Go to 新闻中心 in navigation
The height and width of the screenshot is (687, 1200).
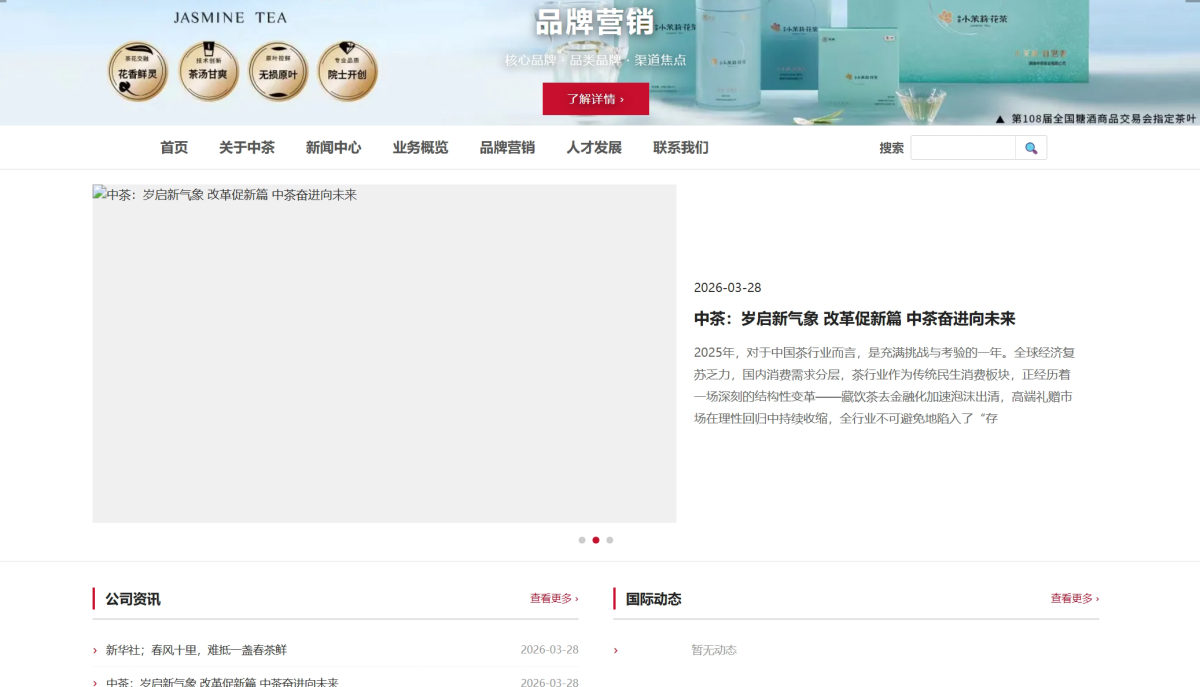(x=333, y=148)
